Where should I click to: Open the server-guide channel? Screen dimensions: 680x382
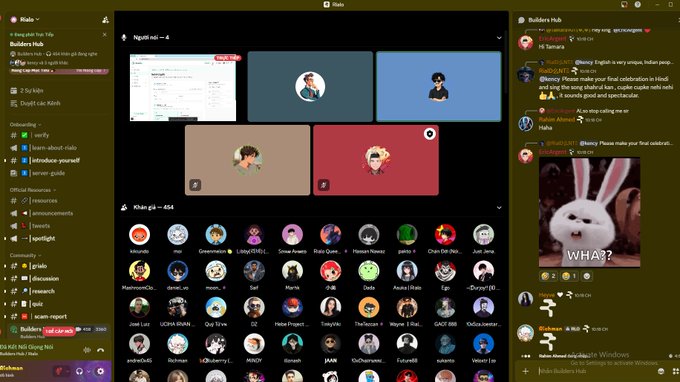point(49,173)
